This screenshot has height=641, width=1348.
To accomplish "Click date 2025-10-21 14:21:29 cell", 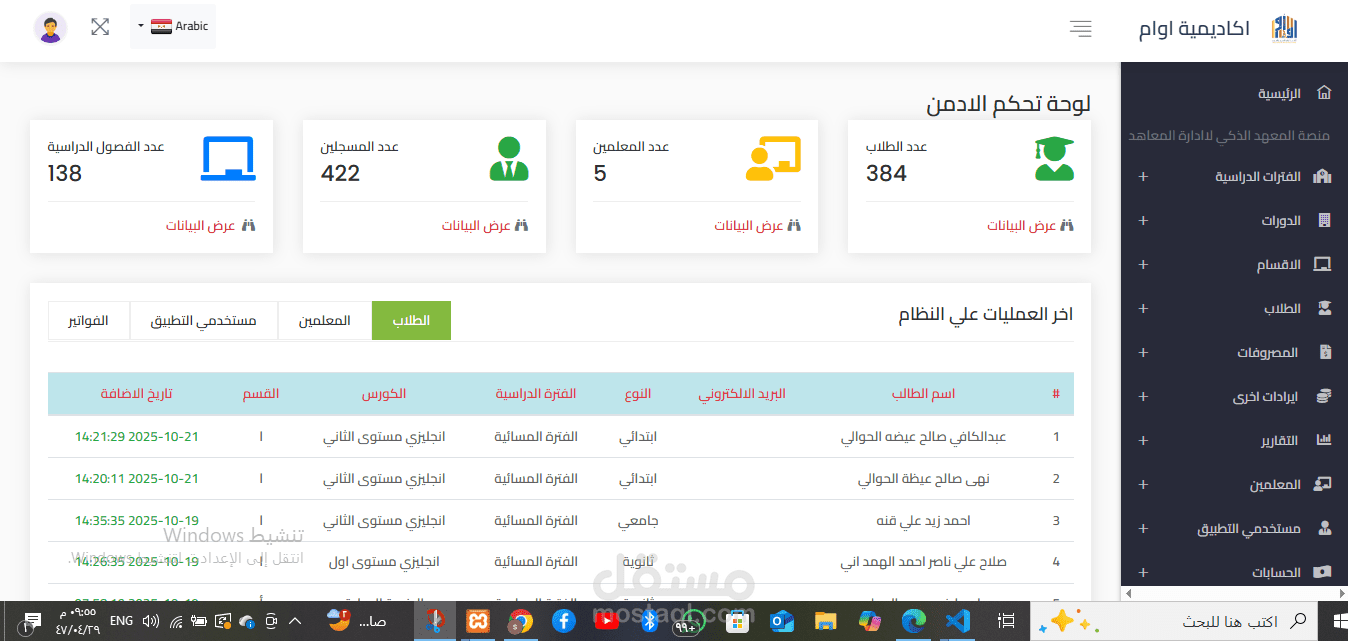I will click(137, 437).
